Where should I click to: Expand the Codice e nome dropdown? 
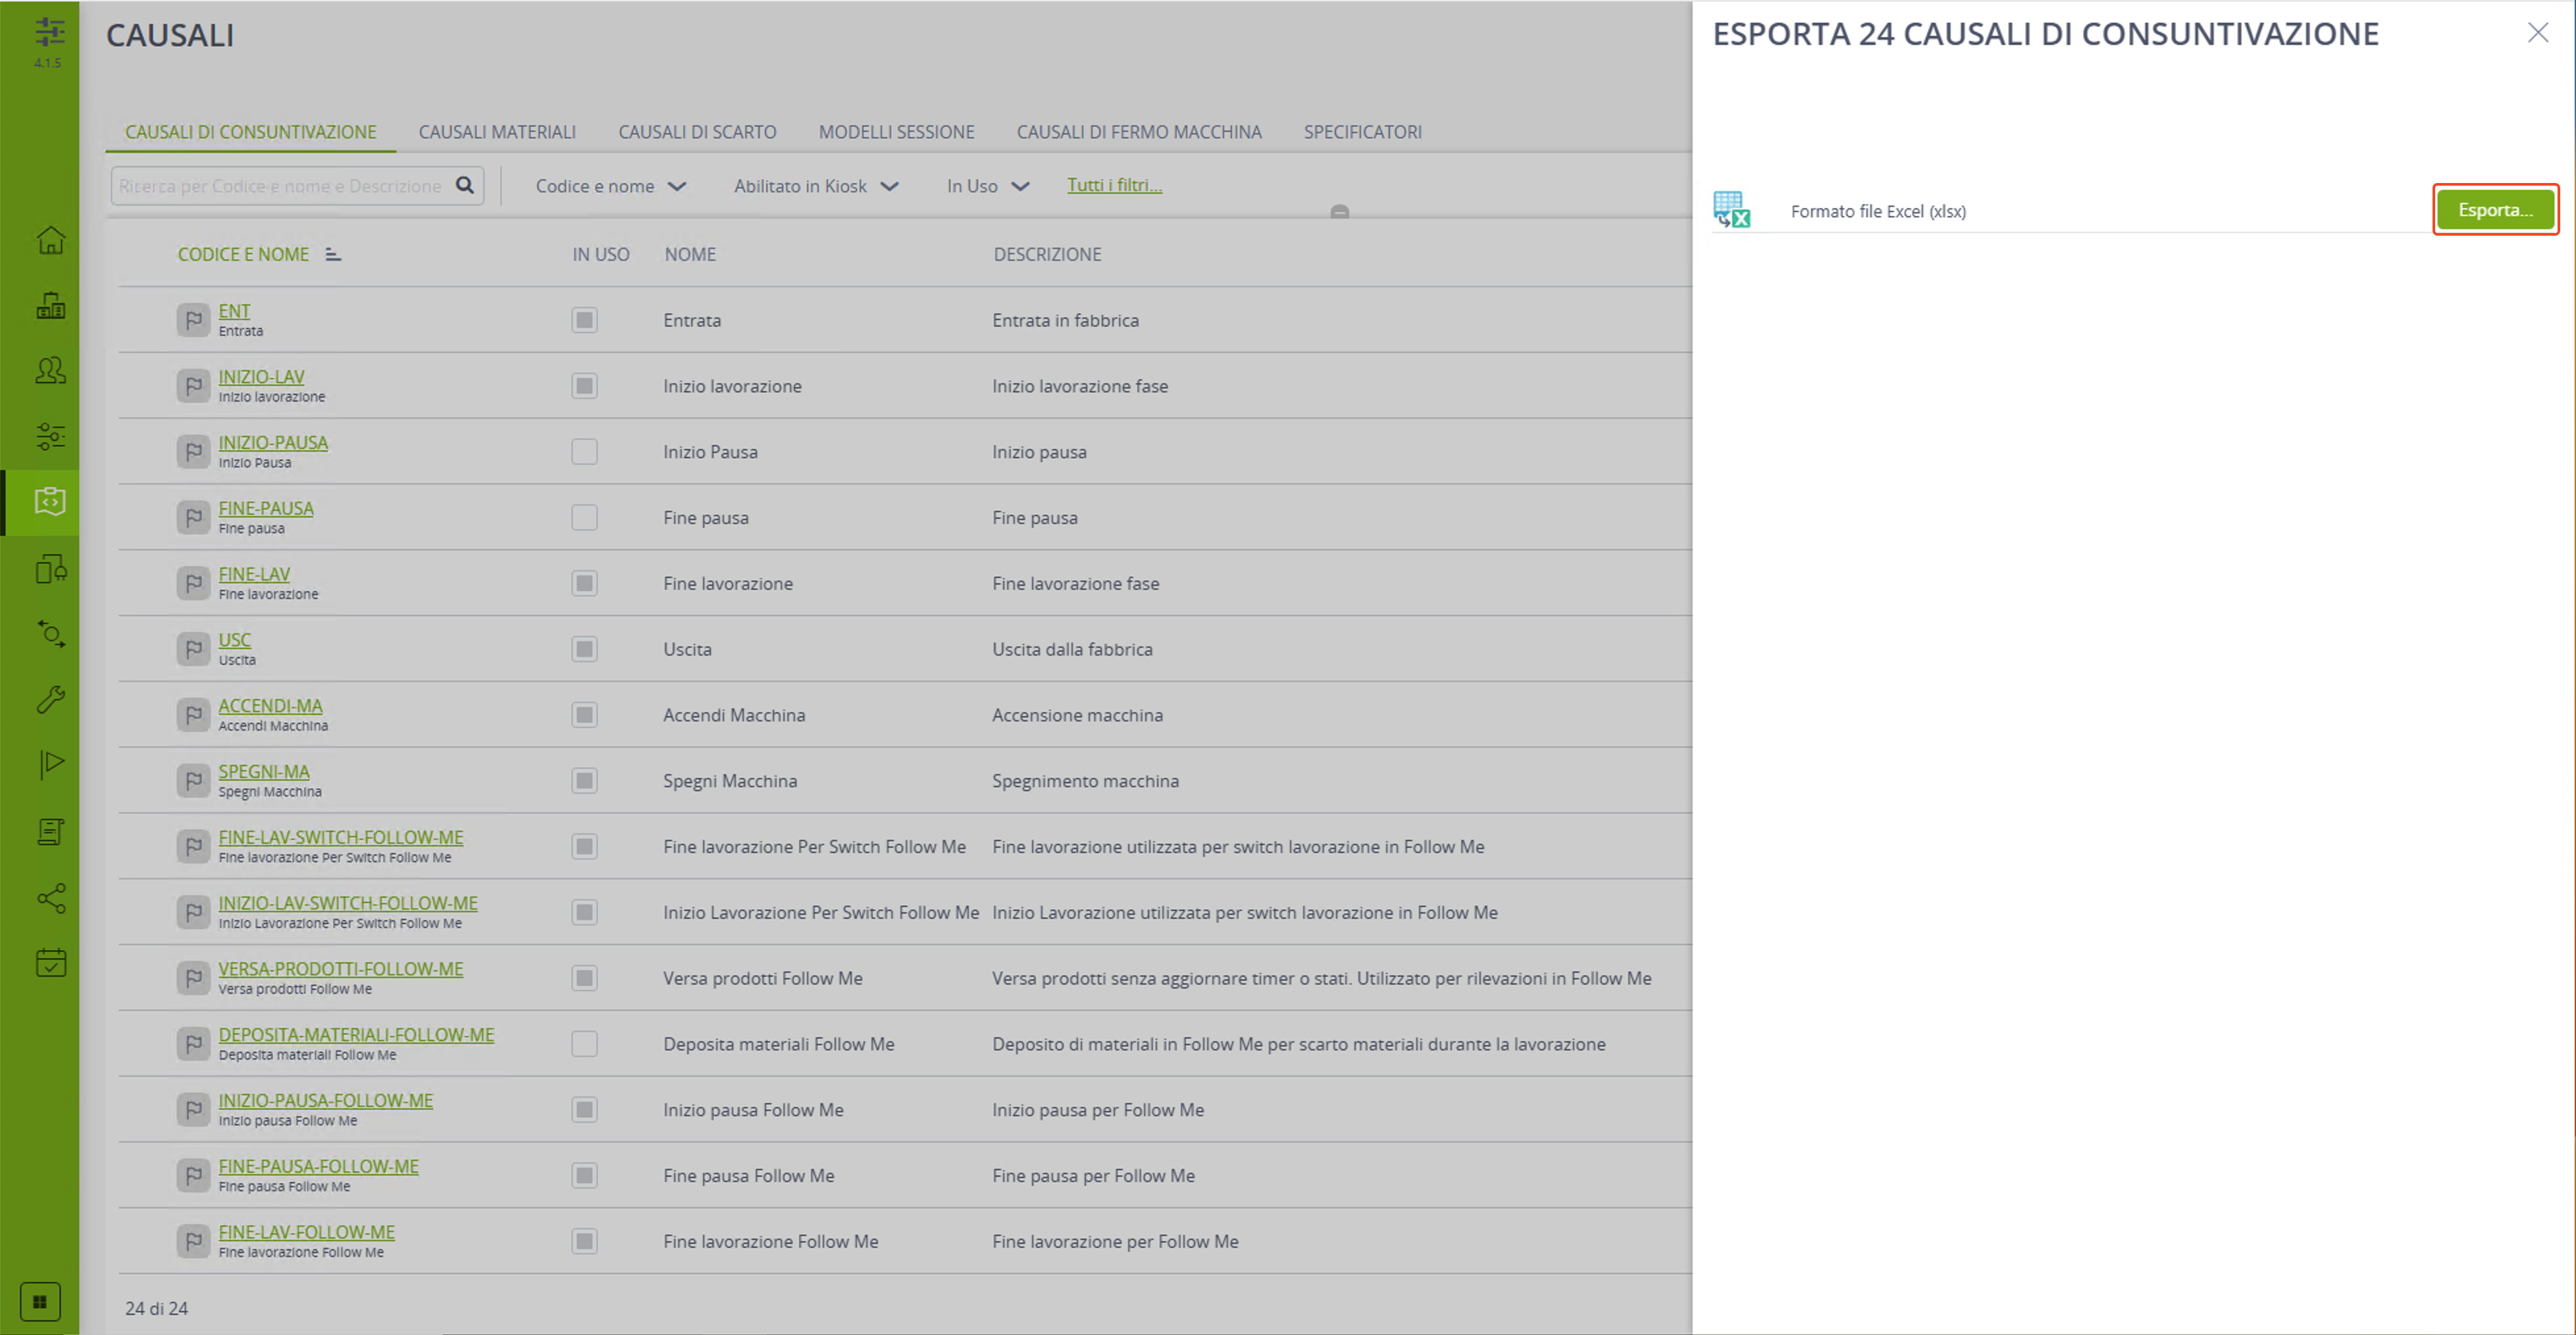point(611,186)
